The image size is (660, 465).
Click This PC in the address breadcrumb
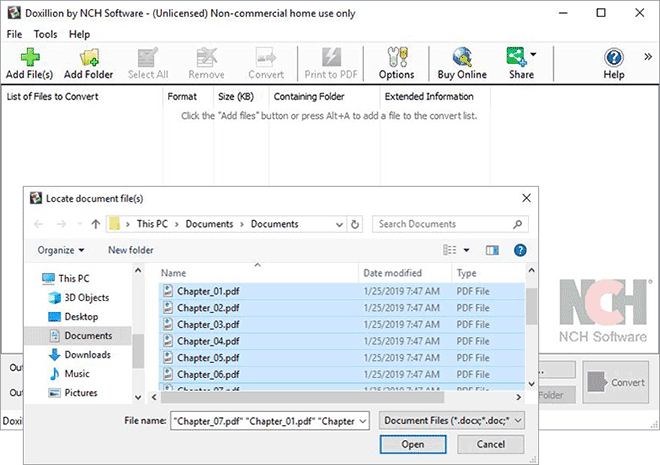point(152,224)
